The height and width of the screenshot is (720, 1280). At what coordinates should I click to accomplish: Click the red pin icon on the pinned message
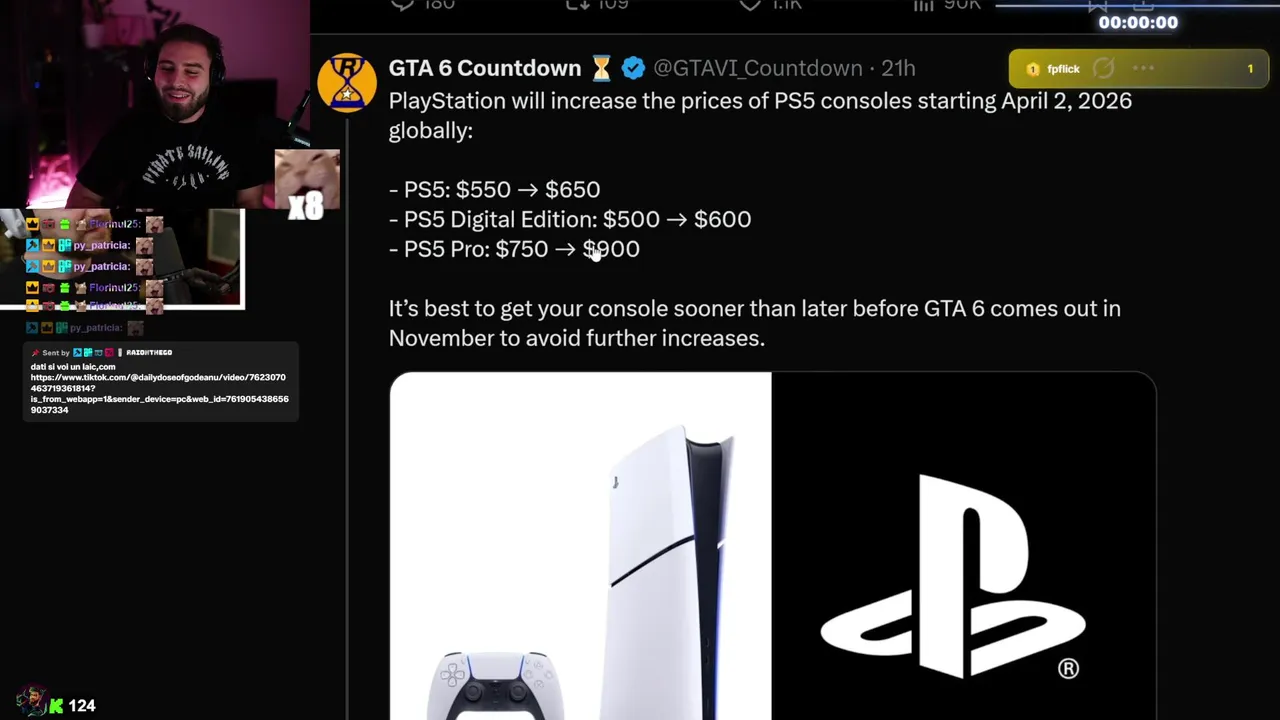[35, 353]
